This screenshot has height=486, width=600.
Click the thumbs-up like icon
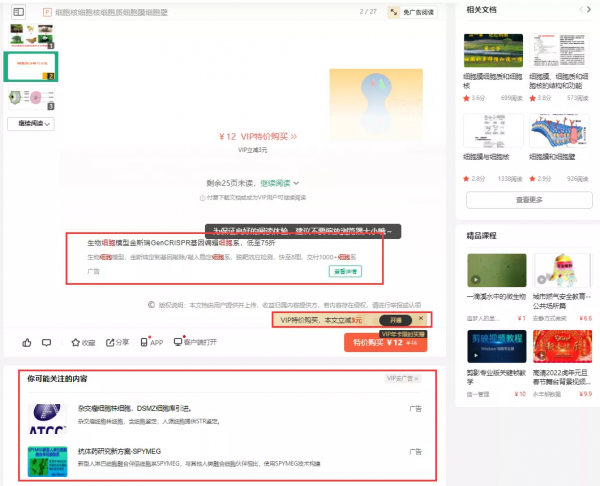click(x=27, y=342)
